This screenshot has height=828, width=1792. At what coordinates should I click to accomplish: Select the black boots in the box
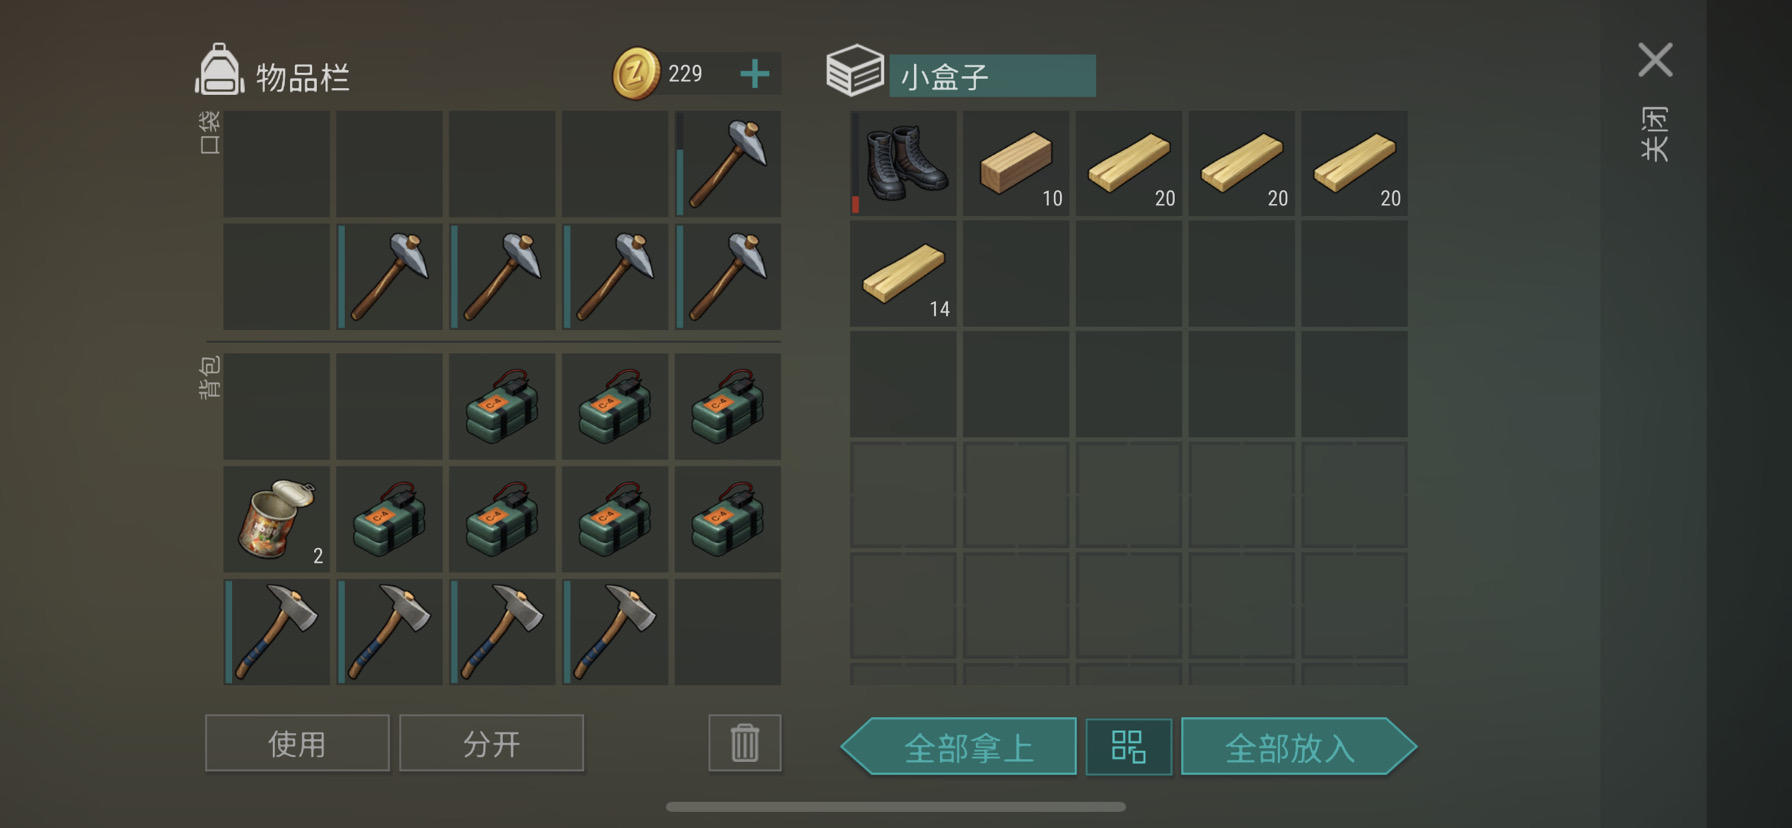[x=903, y=163]
